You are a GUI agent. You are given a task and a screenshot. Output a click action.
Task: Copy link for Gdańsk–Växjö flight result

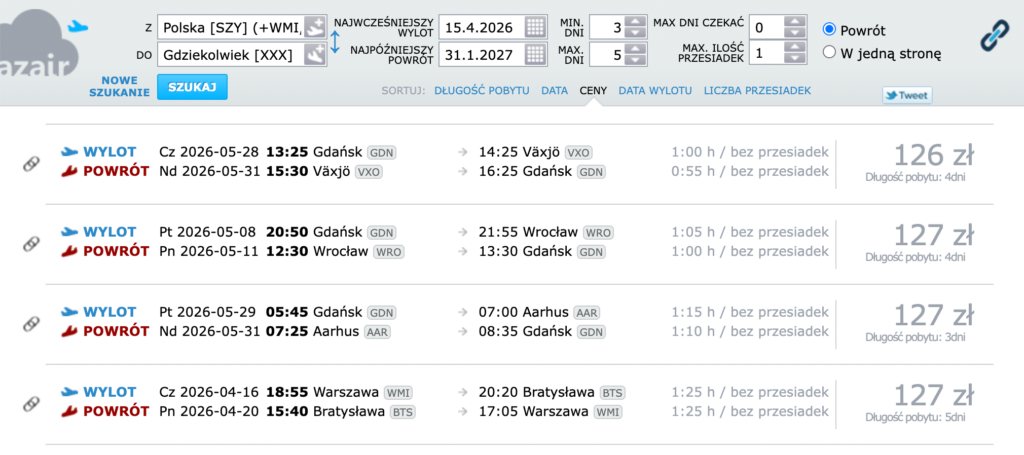coord(31,163)
